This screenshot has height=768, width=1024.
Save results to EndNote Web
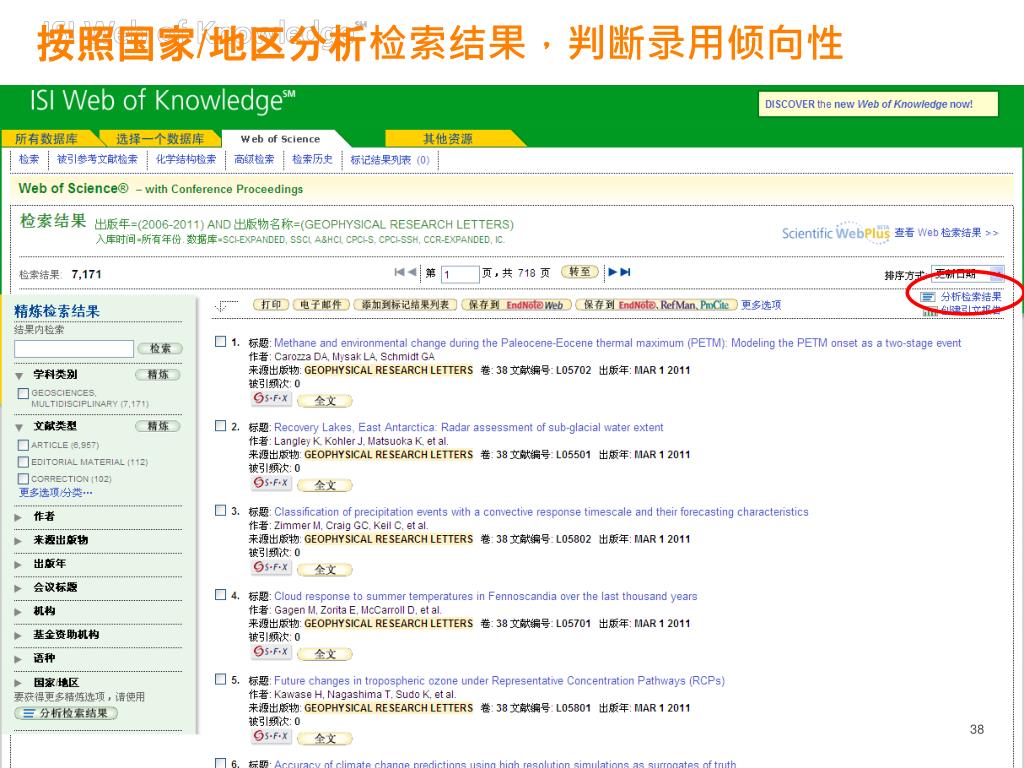517,304
